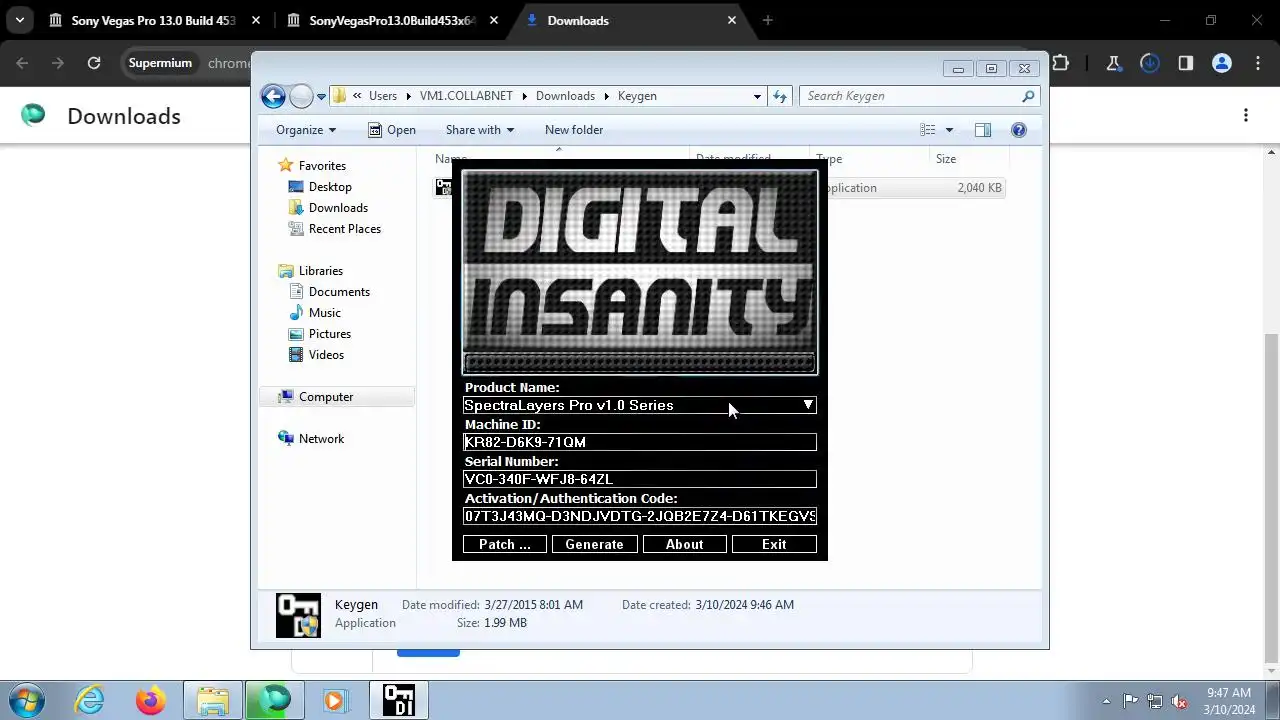Open Explorer recent pages dropdown arrow
Image resolution: width=1280 pixels, height=720 pixels.
(321, 97)
